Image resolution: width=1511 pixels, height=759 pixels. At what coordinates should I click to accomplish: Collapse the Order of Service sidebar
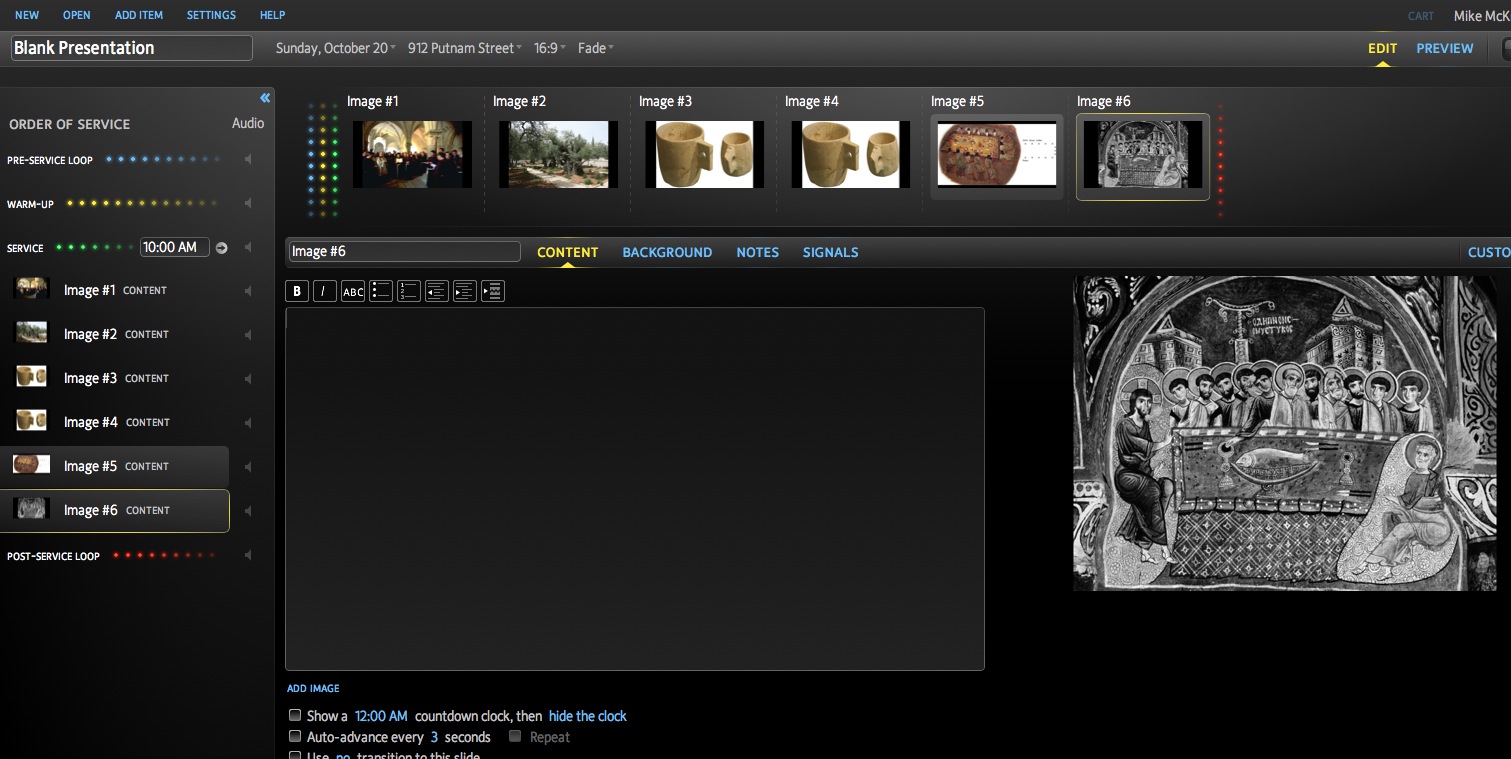[265, 98]
